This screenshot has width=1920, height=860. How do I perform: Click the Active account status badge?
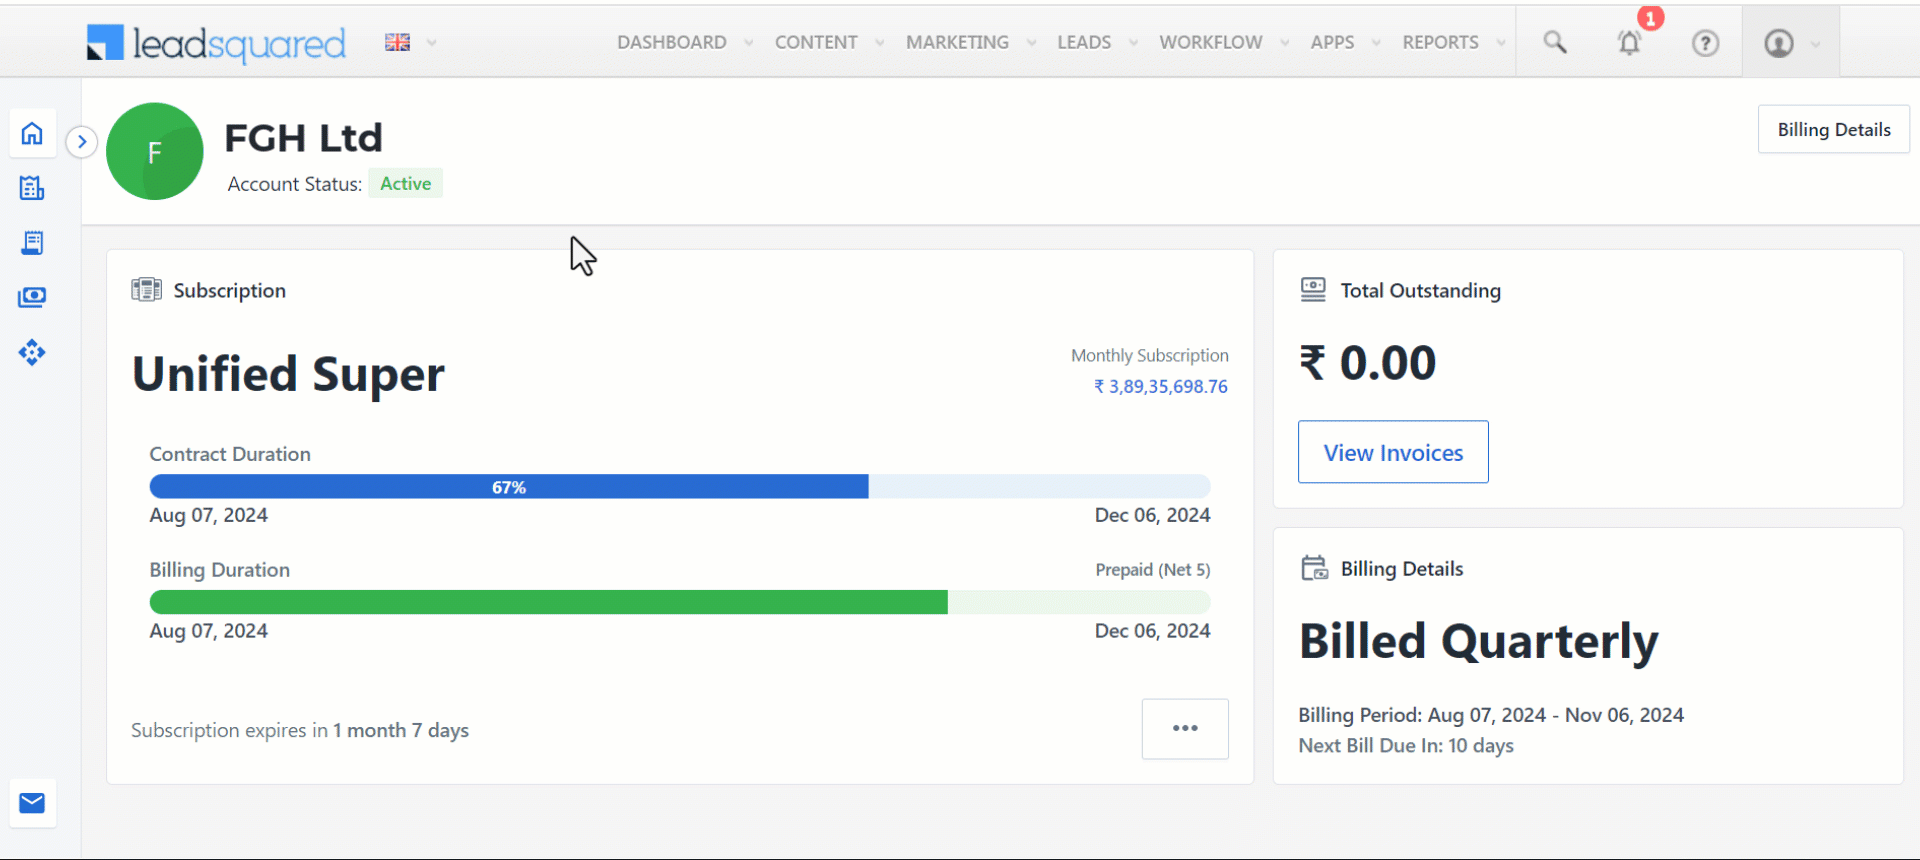click(x=405, y=184)
